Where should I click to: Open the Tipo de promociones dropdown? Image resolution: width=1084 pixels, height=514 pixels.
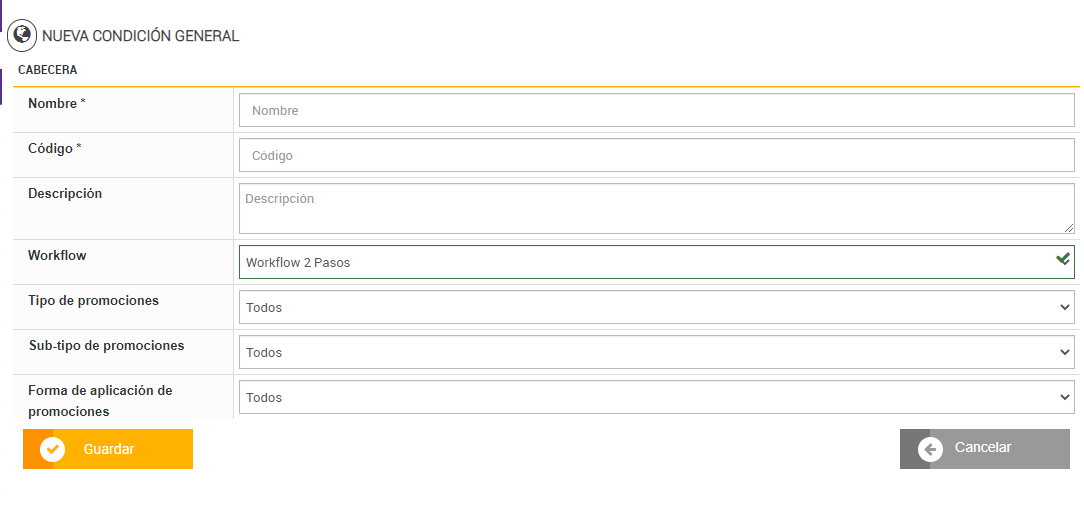click(x=656, y=307)
